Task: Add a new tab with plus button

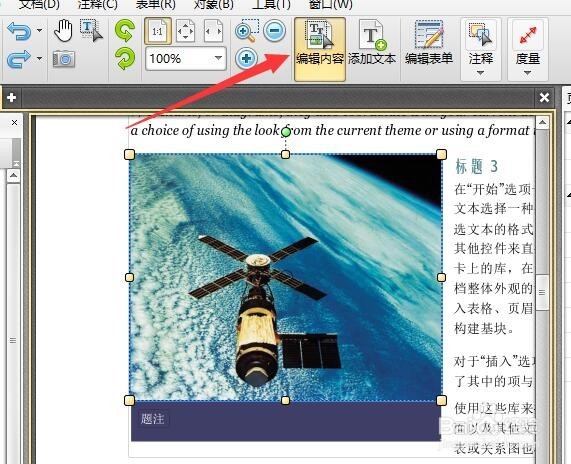Action: click(11, 97)
